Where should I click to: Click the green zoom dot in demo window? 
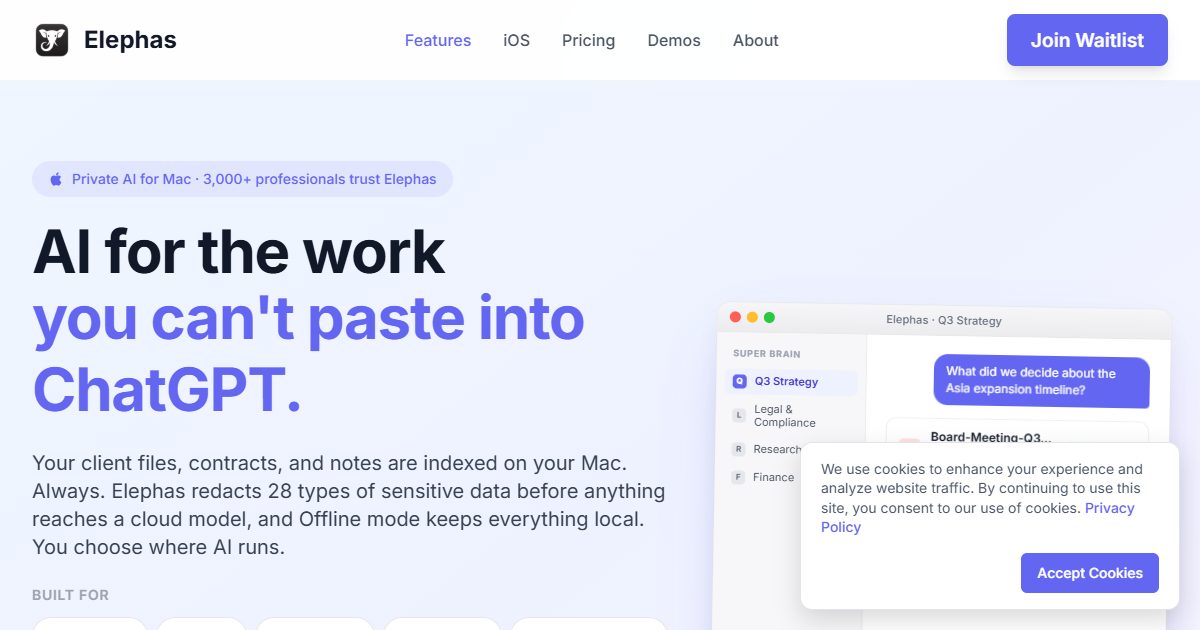point(770,317)
